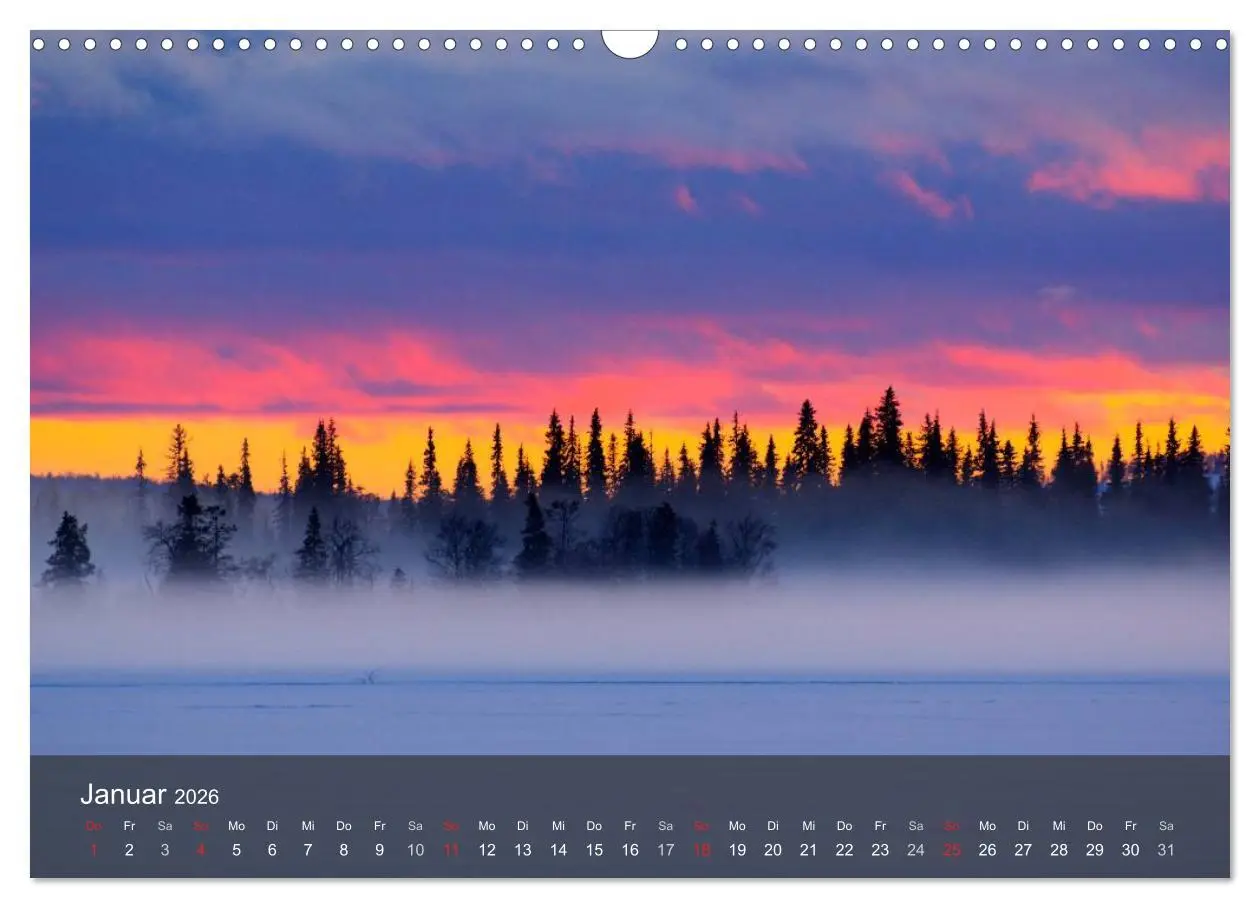1260x908 pixels.
Task: Select day 9 in the calendar strip
Action: (379, 850)
